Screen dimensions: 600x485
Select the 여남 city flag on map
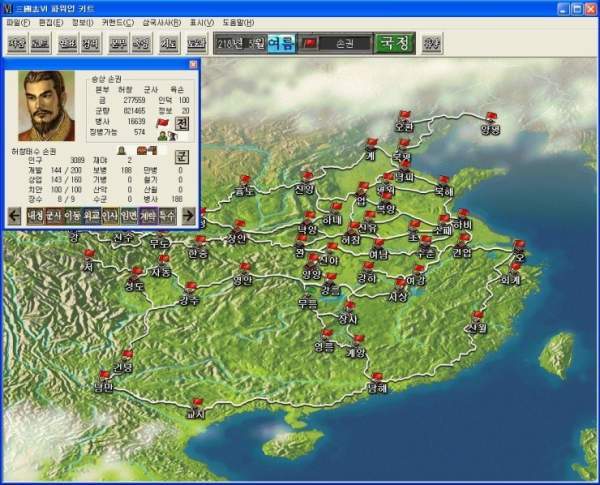pyautogui.click(x=379, y=245)
